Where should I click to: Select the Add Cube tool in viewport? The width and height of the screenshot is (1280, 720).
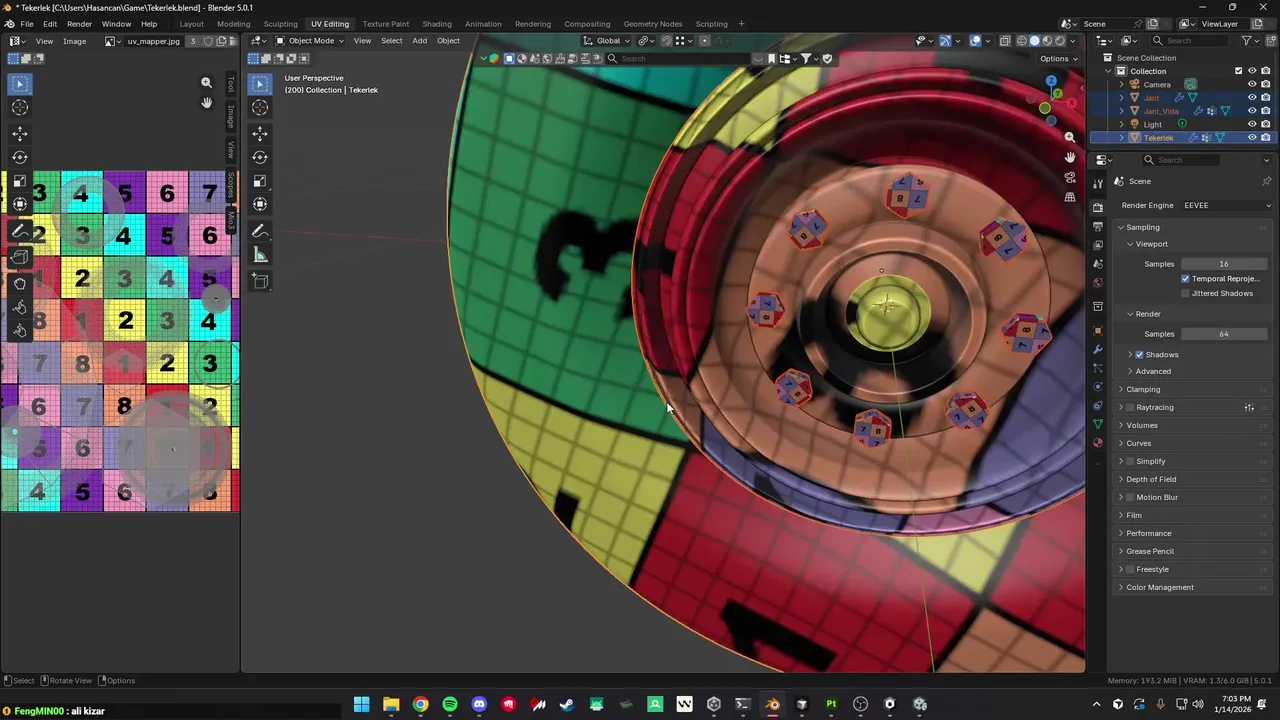[260, 282]
